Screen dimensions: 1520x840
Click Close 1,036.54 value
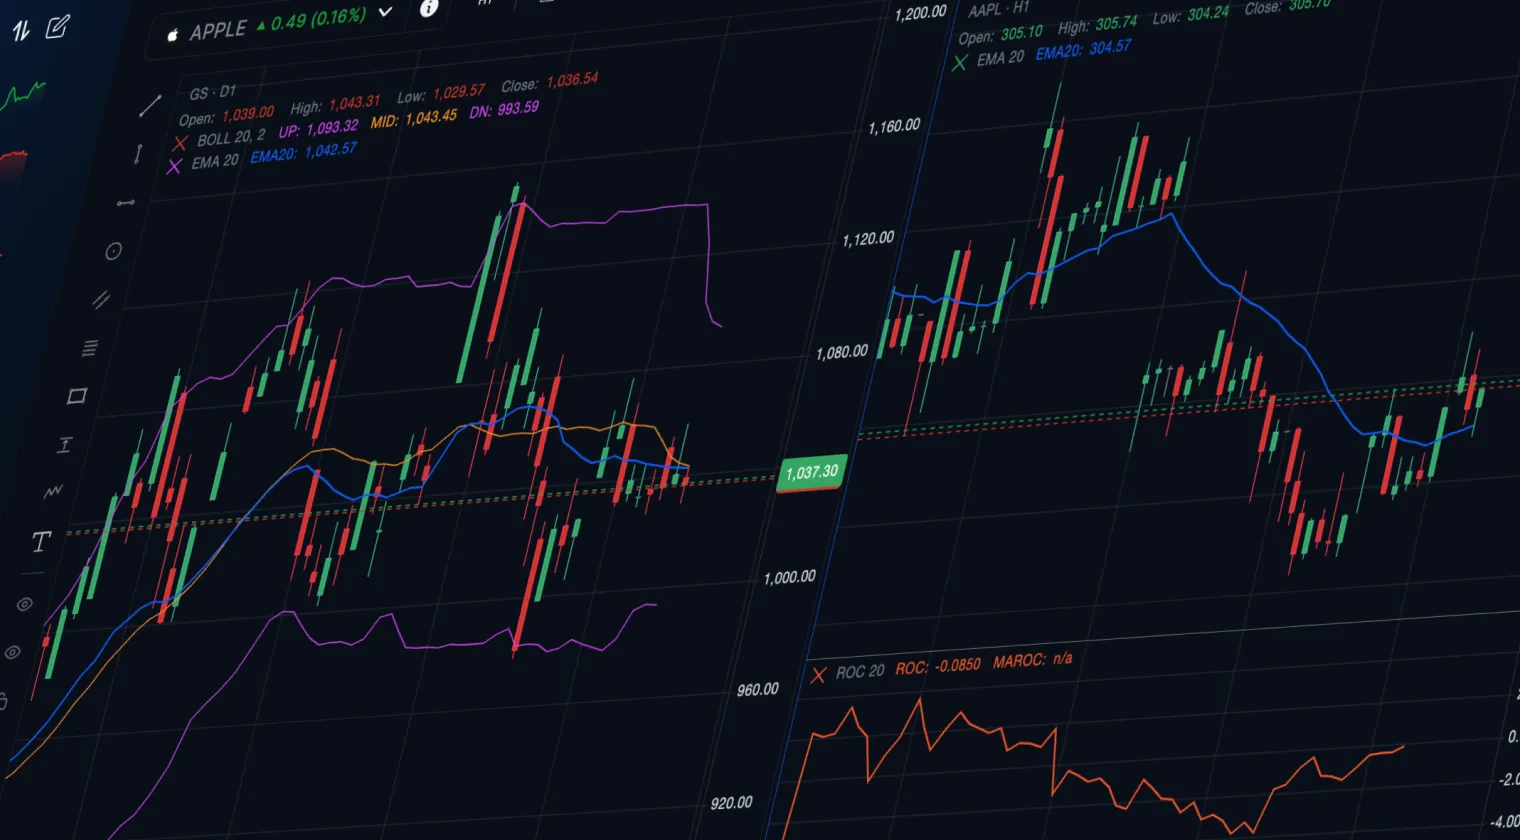pyautogui.click(x=550, y=83)
